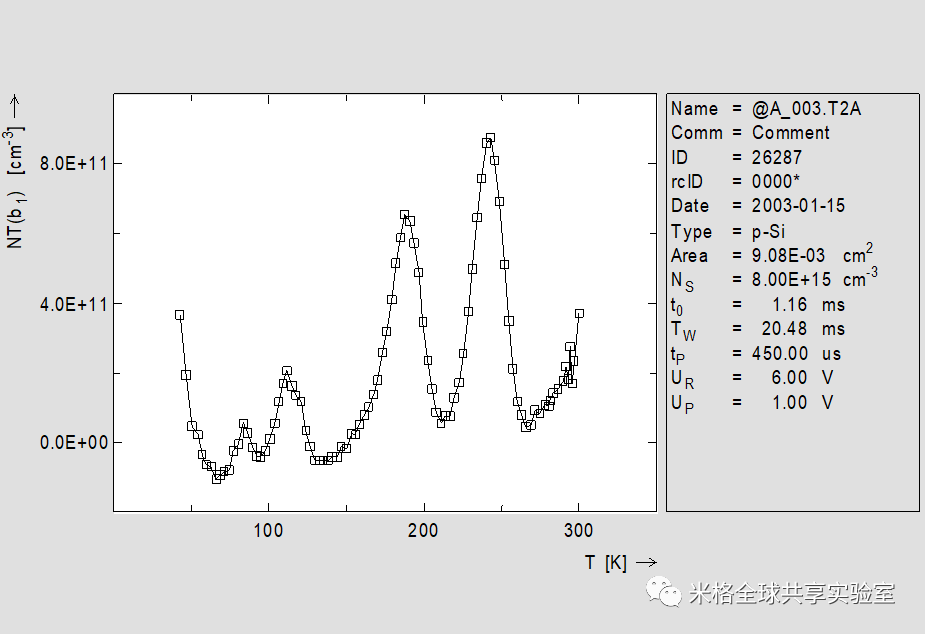The height and width of the screenshot is (634, 925).
Task: Click the Name value @A_003.T2A
Action: [x=806, y=109]
